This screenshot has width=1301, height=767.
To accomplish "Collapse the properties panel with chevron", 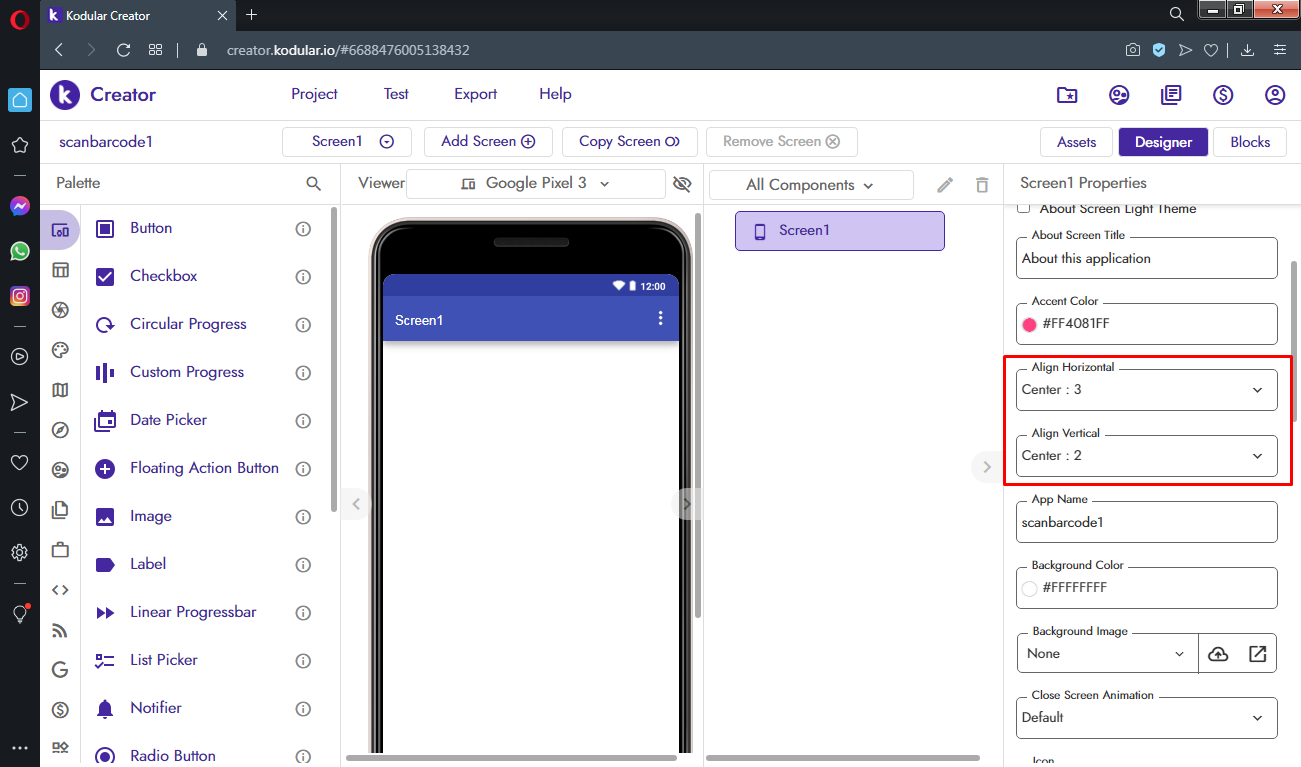I will tap(986, 467).
